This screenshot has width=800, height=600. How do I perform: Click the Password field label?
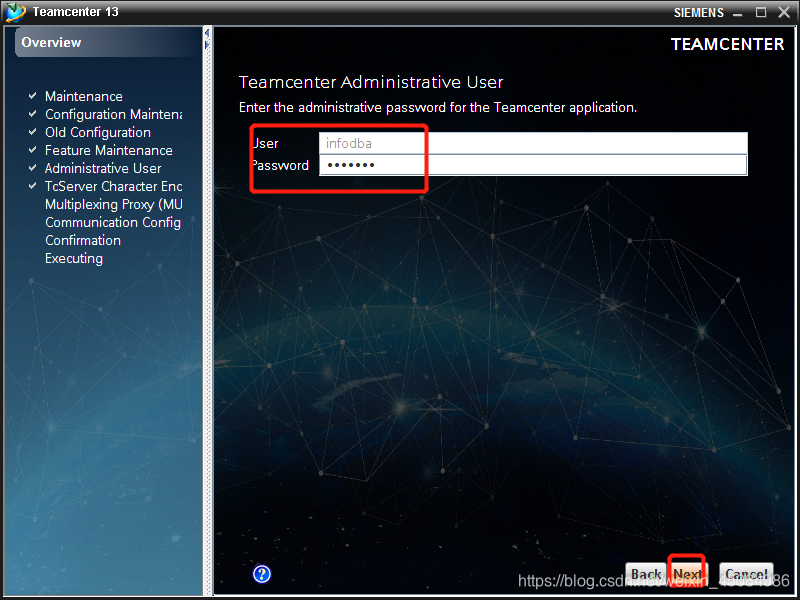(280, 165)
